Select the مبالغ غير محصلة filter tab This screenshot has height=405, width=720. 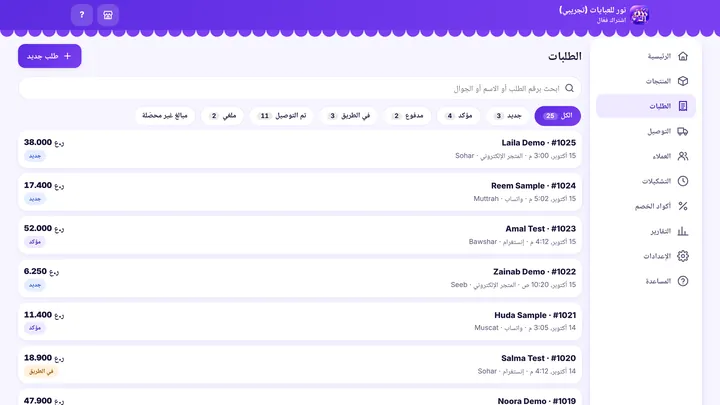click(x=165, y=116)
